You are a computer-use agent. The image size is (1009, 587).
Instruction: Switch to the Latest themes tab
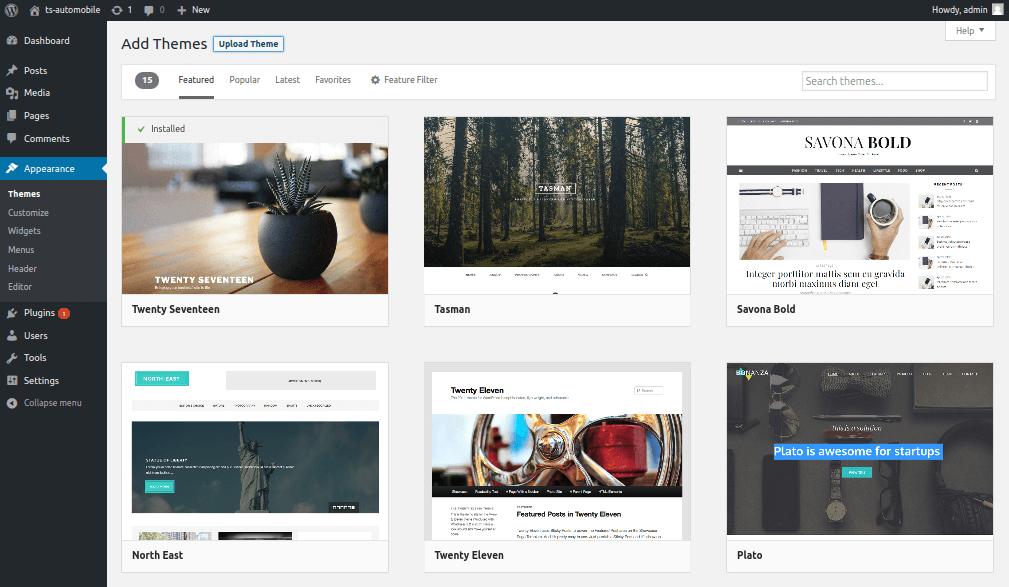click(x=287, y=80)
